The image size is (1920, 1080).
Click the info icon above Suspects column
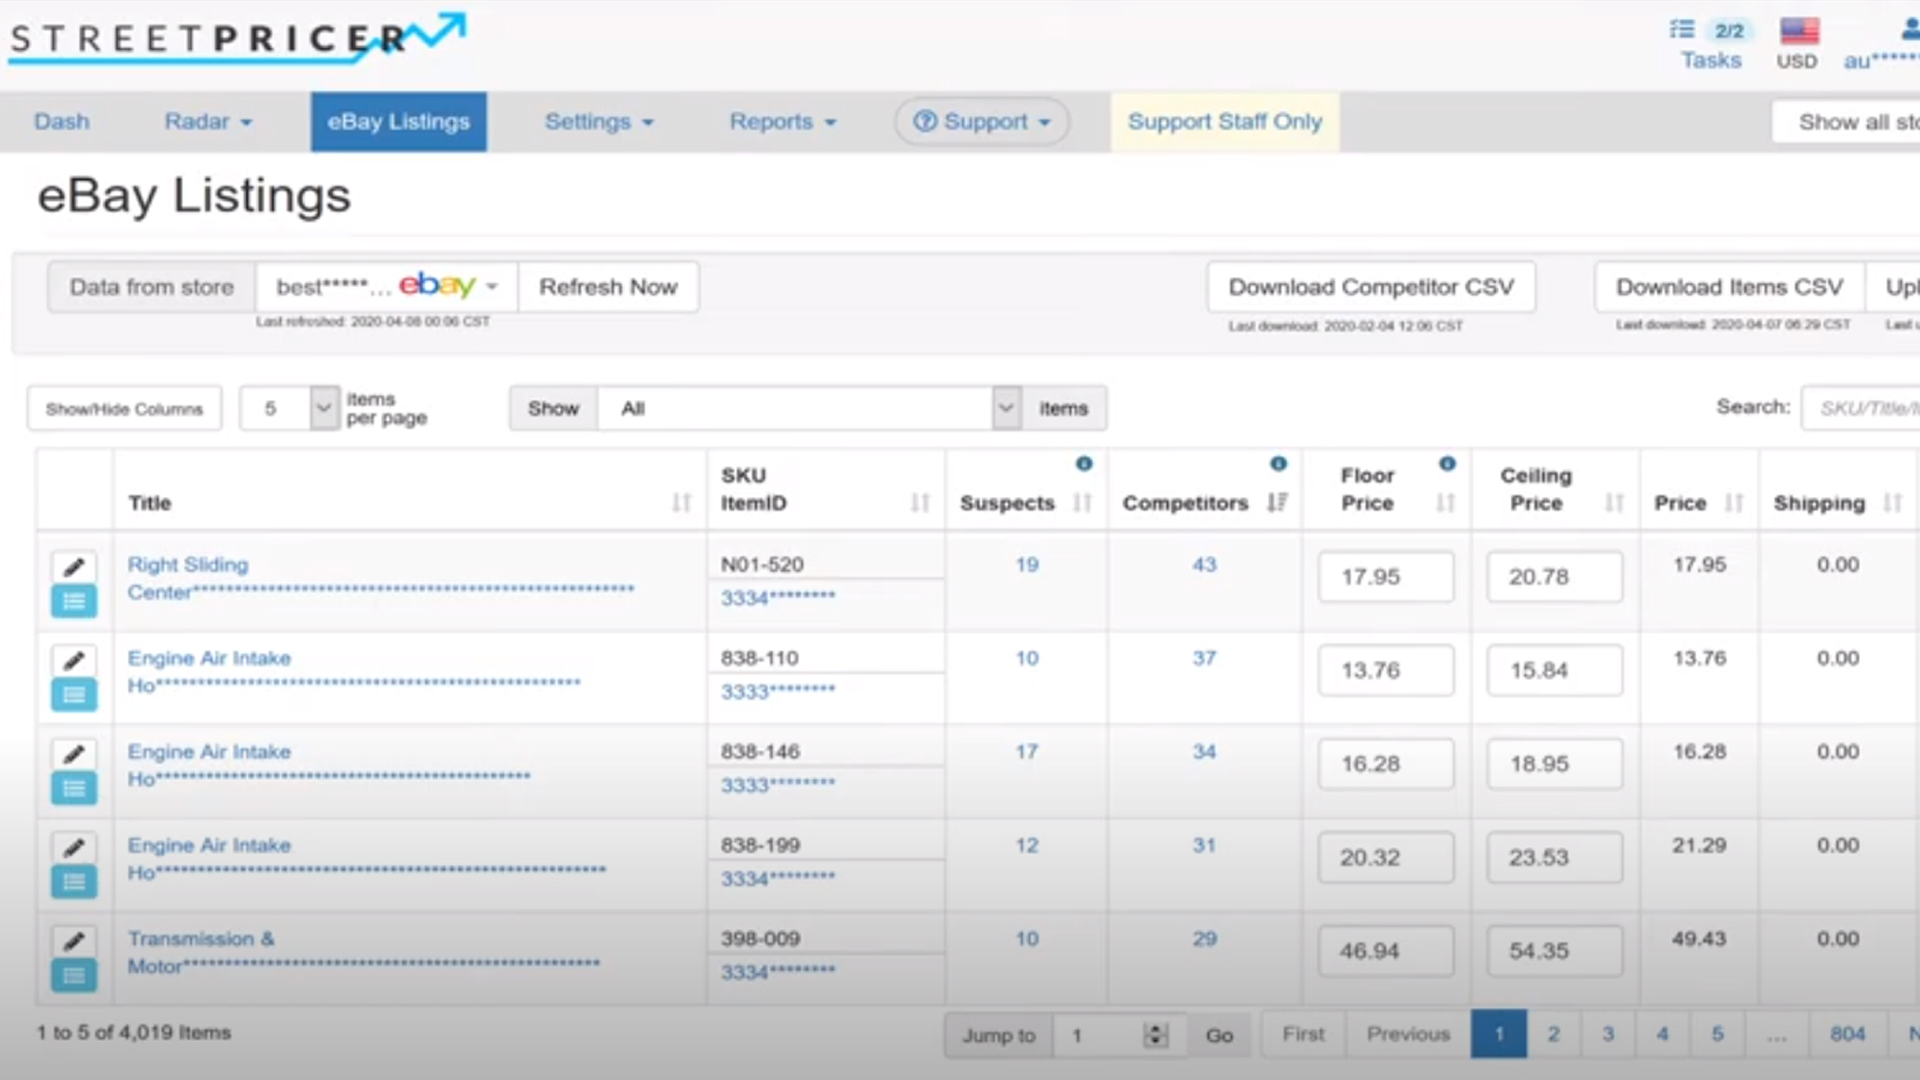[1084, 464]
